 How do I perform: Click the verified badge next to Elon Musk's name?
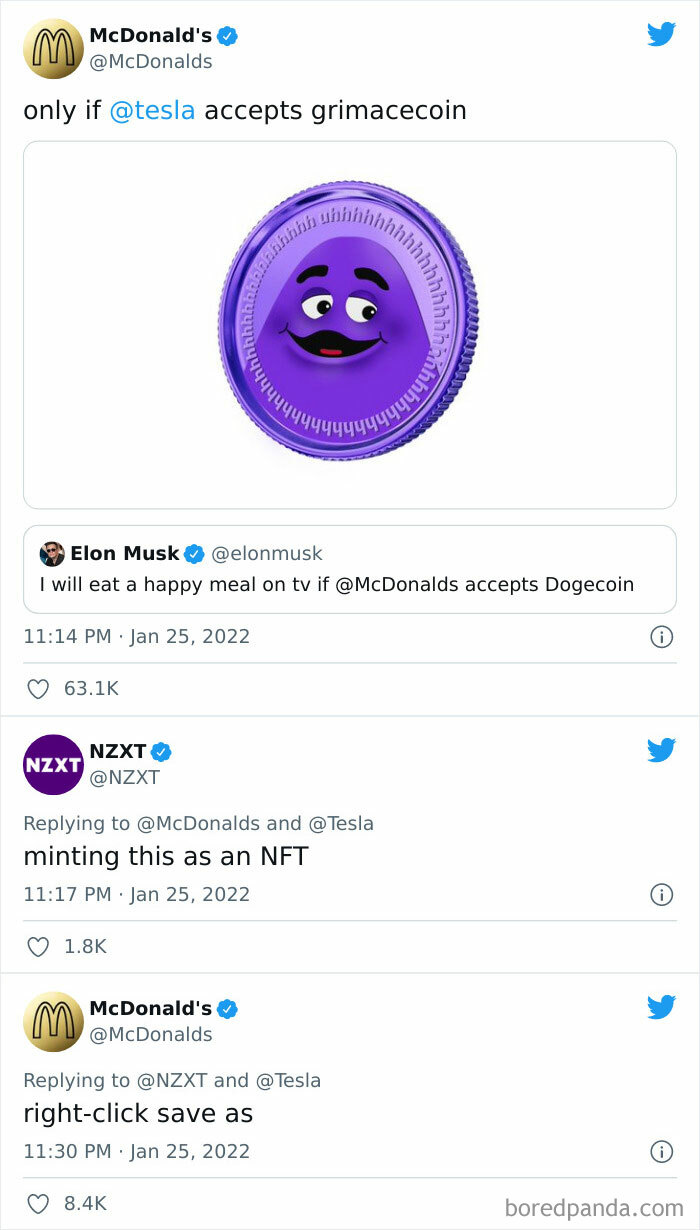click(x=196, y=553)
